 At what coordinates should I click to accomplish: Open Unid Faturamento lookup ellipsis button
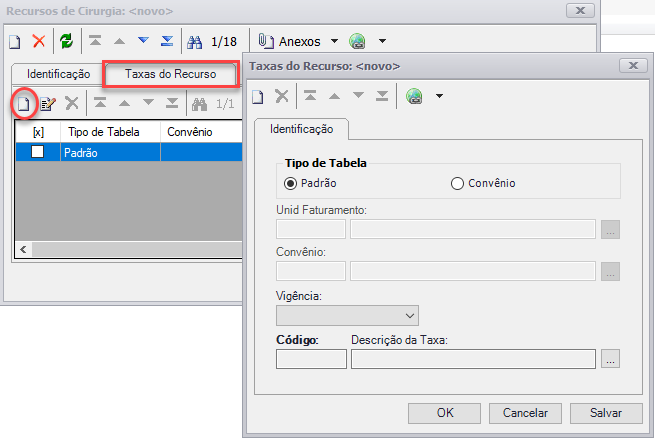pyautogui.click(x=610, y=230)
